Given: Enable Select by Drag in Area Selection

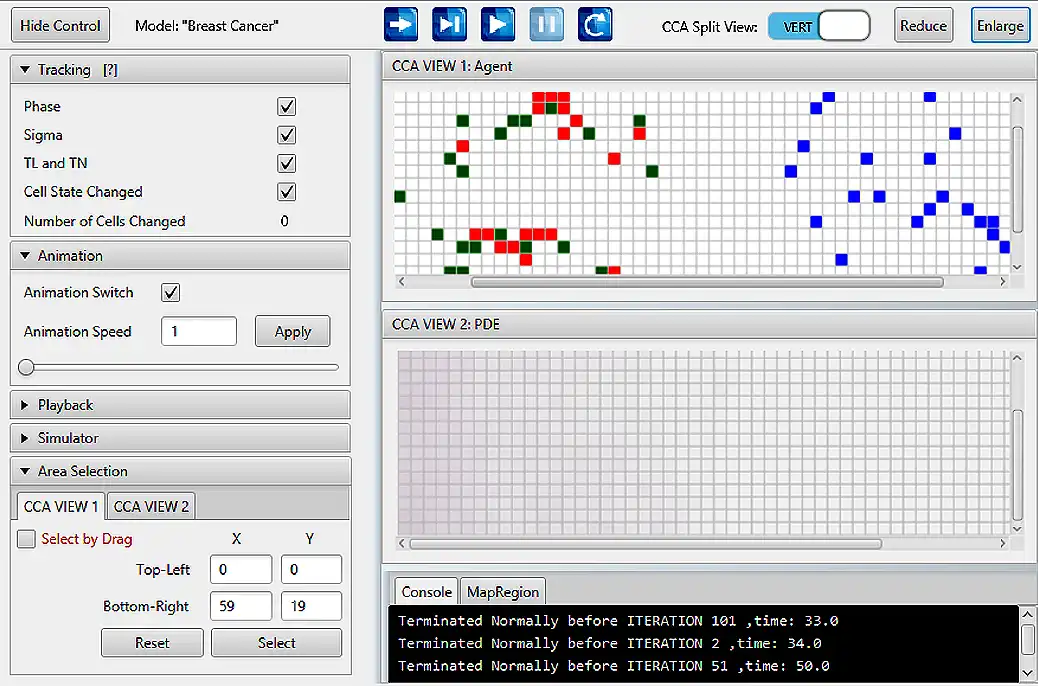Looking at the screenshot, I should (26, 539).
